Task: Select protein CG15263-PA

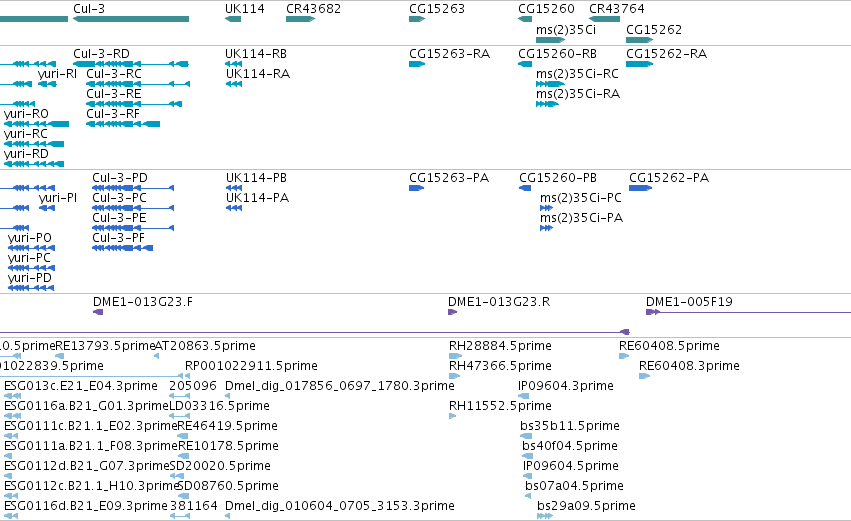Action: pos(449,178)
